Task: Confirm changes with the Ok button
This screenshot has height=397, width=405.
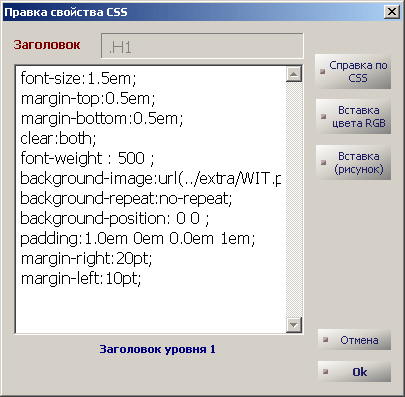Action: (354, 372)
